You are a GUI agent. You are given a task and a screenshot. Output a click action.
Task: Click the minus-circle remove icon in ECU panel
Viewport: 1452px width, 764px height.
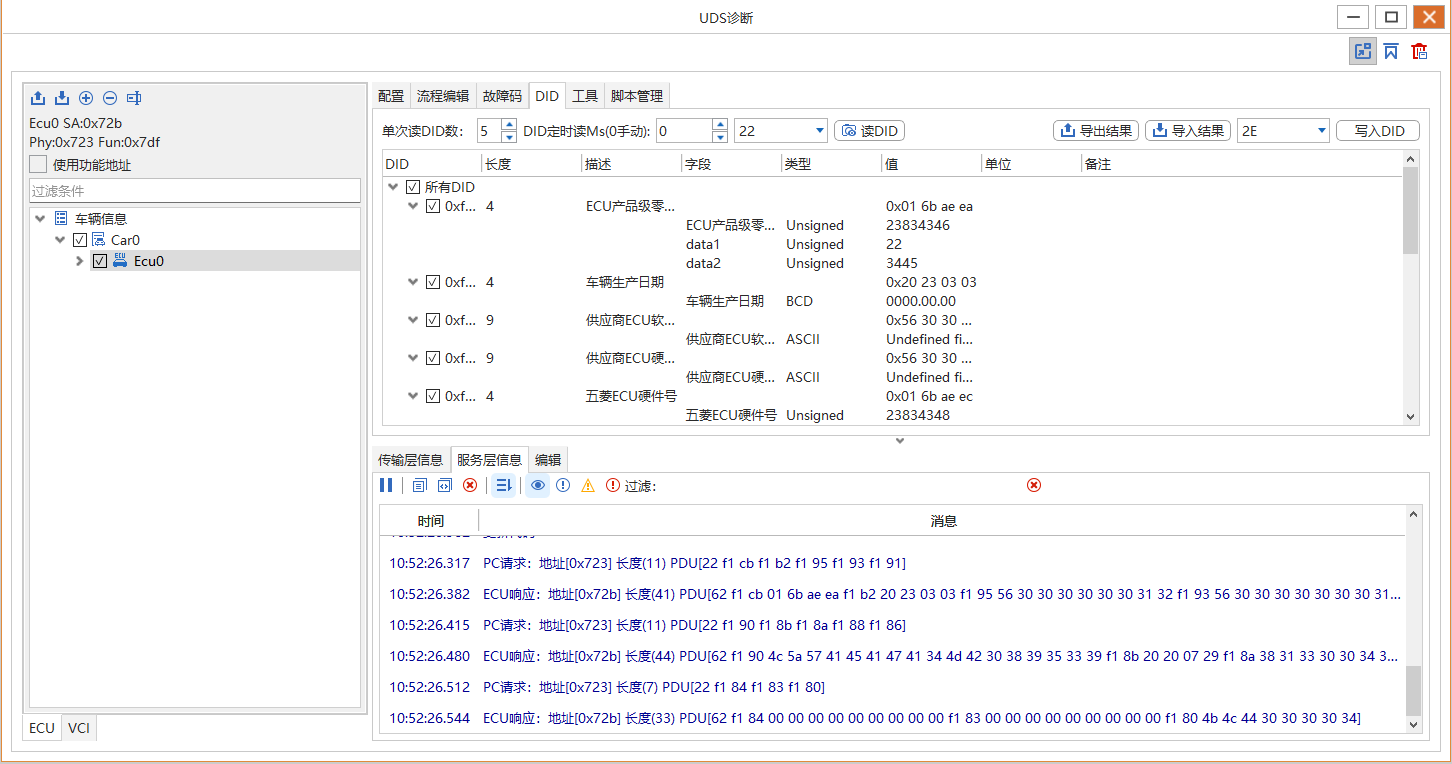(x=110, y=98)
